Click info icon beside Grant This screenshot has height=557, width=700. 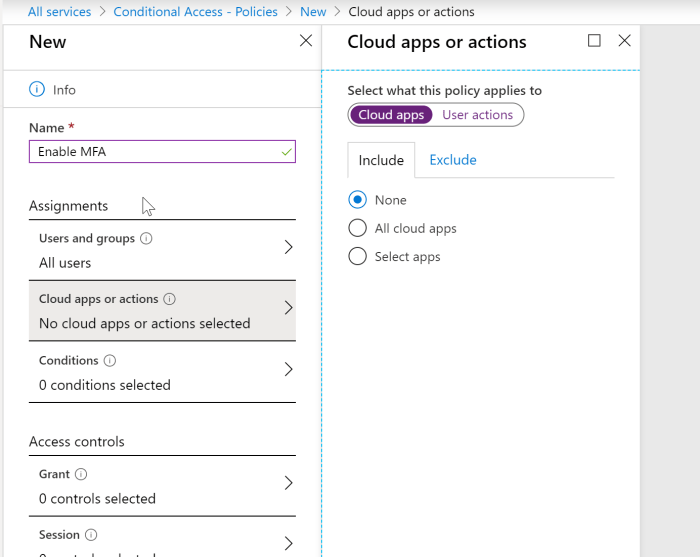tap(81, 475)
